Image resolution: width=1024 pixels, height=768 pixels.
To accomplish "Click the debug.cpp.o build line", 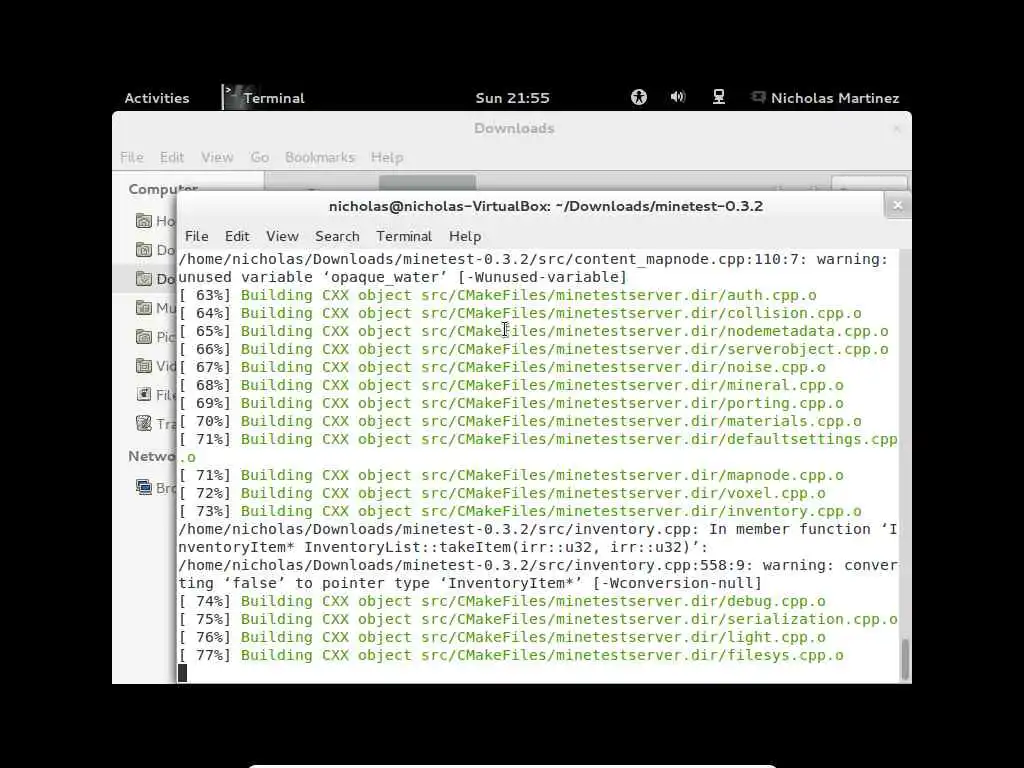I will pos(502,601).
